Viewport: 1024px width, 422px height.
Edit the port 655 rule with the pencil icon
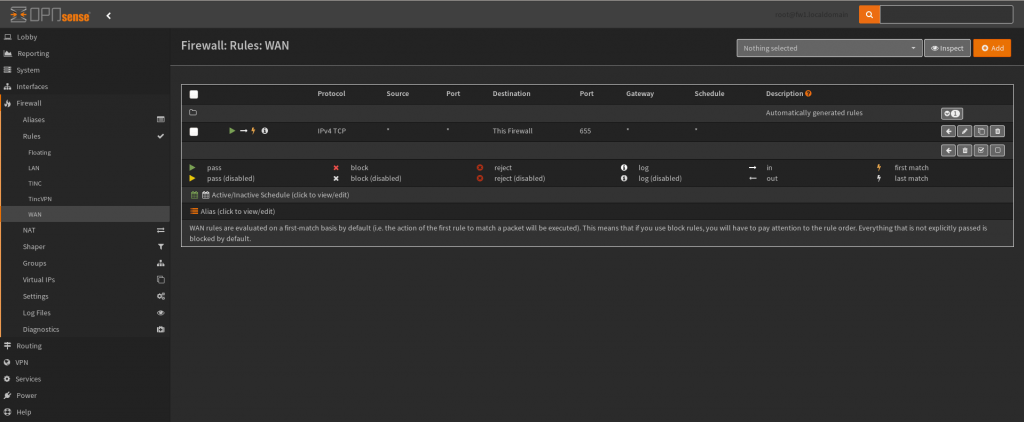coord(964,131)
